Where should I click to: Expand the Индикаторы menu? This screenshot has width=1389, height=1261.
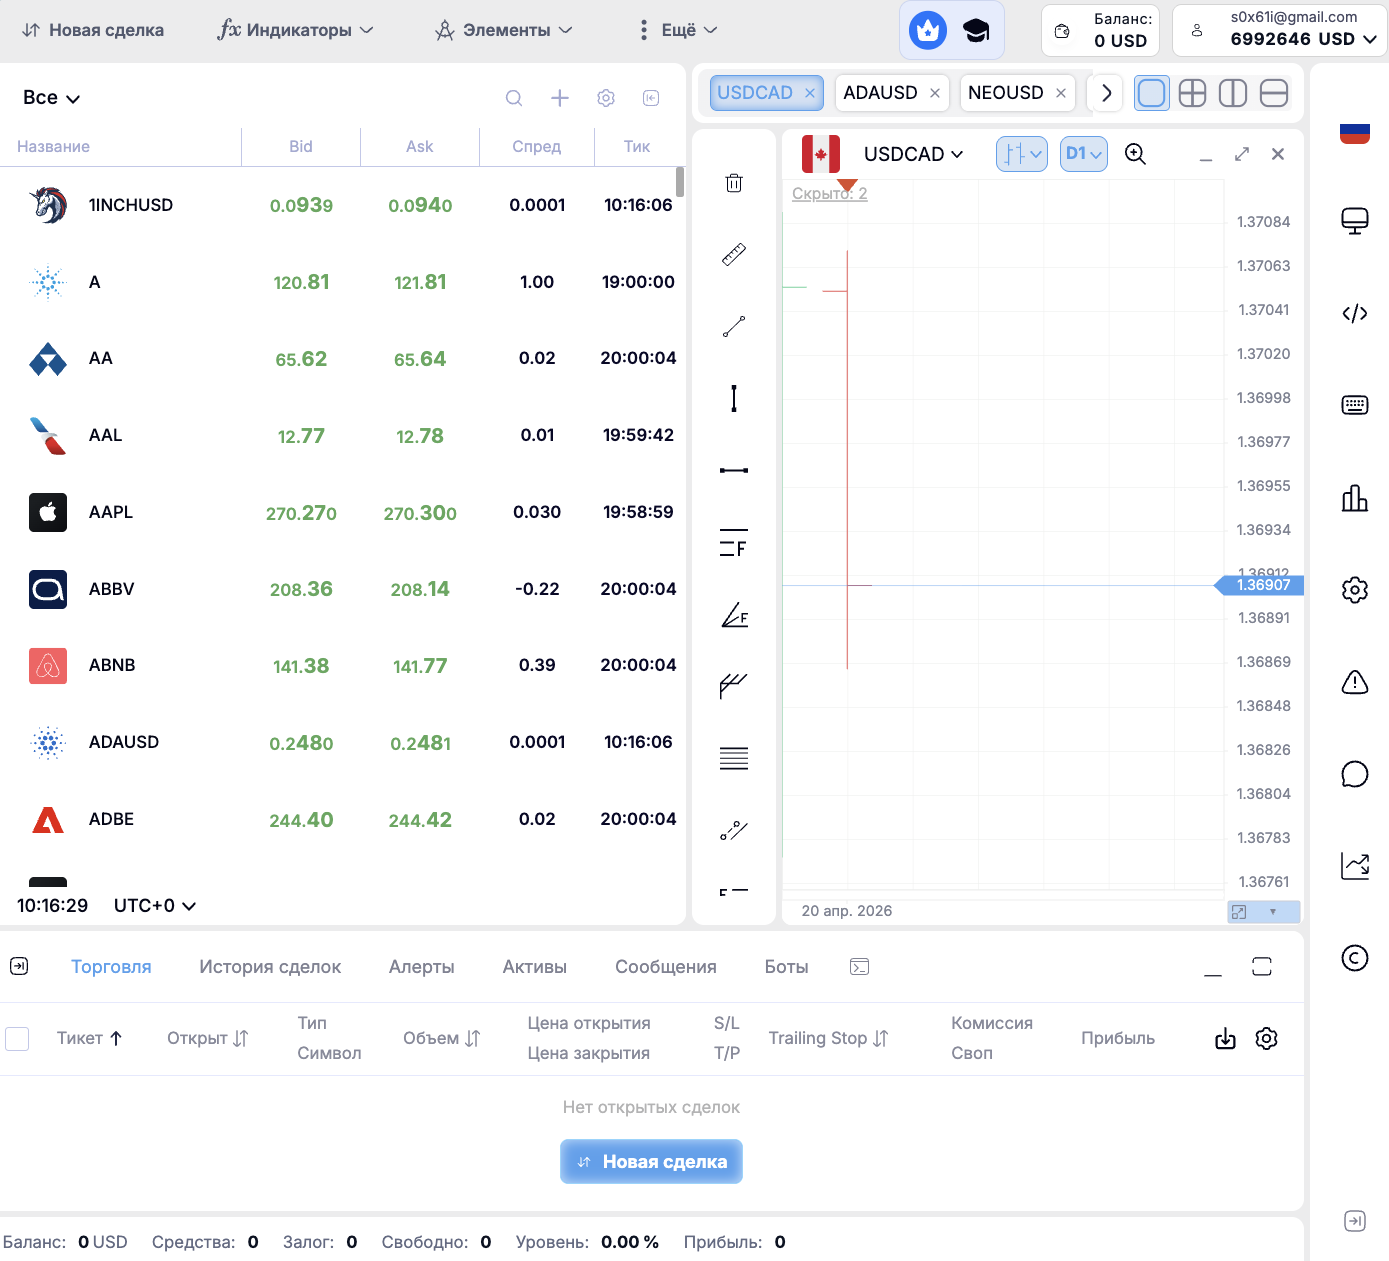click(x=296, y=30)
